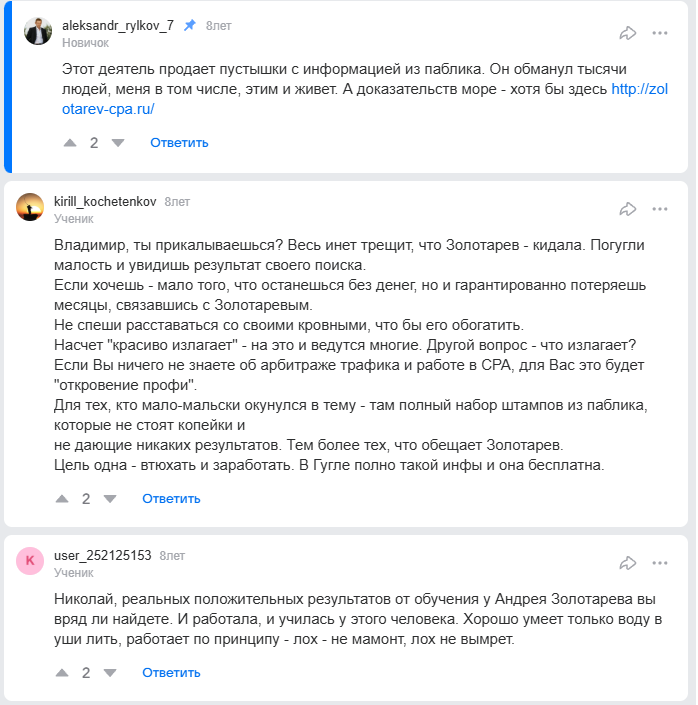The height and width of the screenshot is (705, 698).
Task: Upvote aleksandr_rylkov_7's comment
Action: pos(70,143)
